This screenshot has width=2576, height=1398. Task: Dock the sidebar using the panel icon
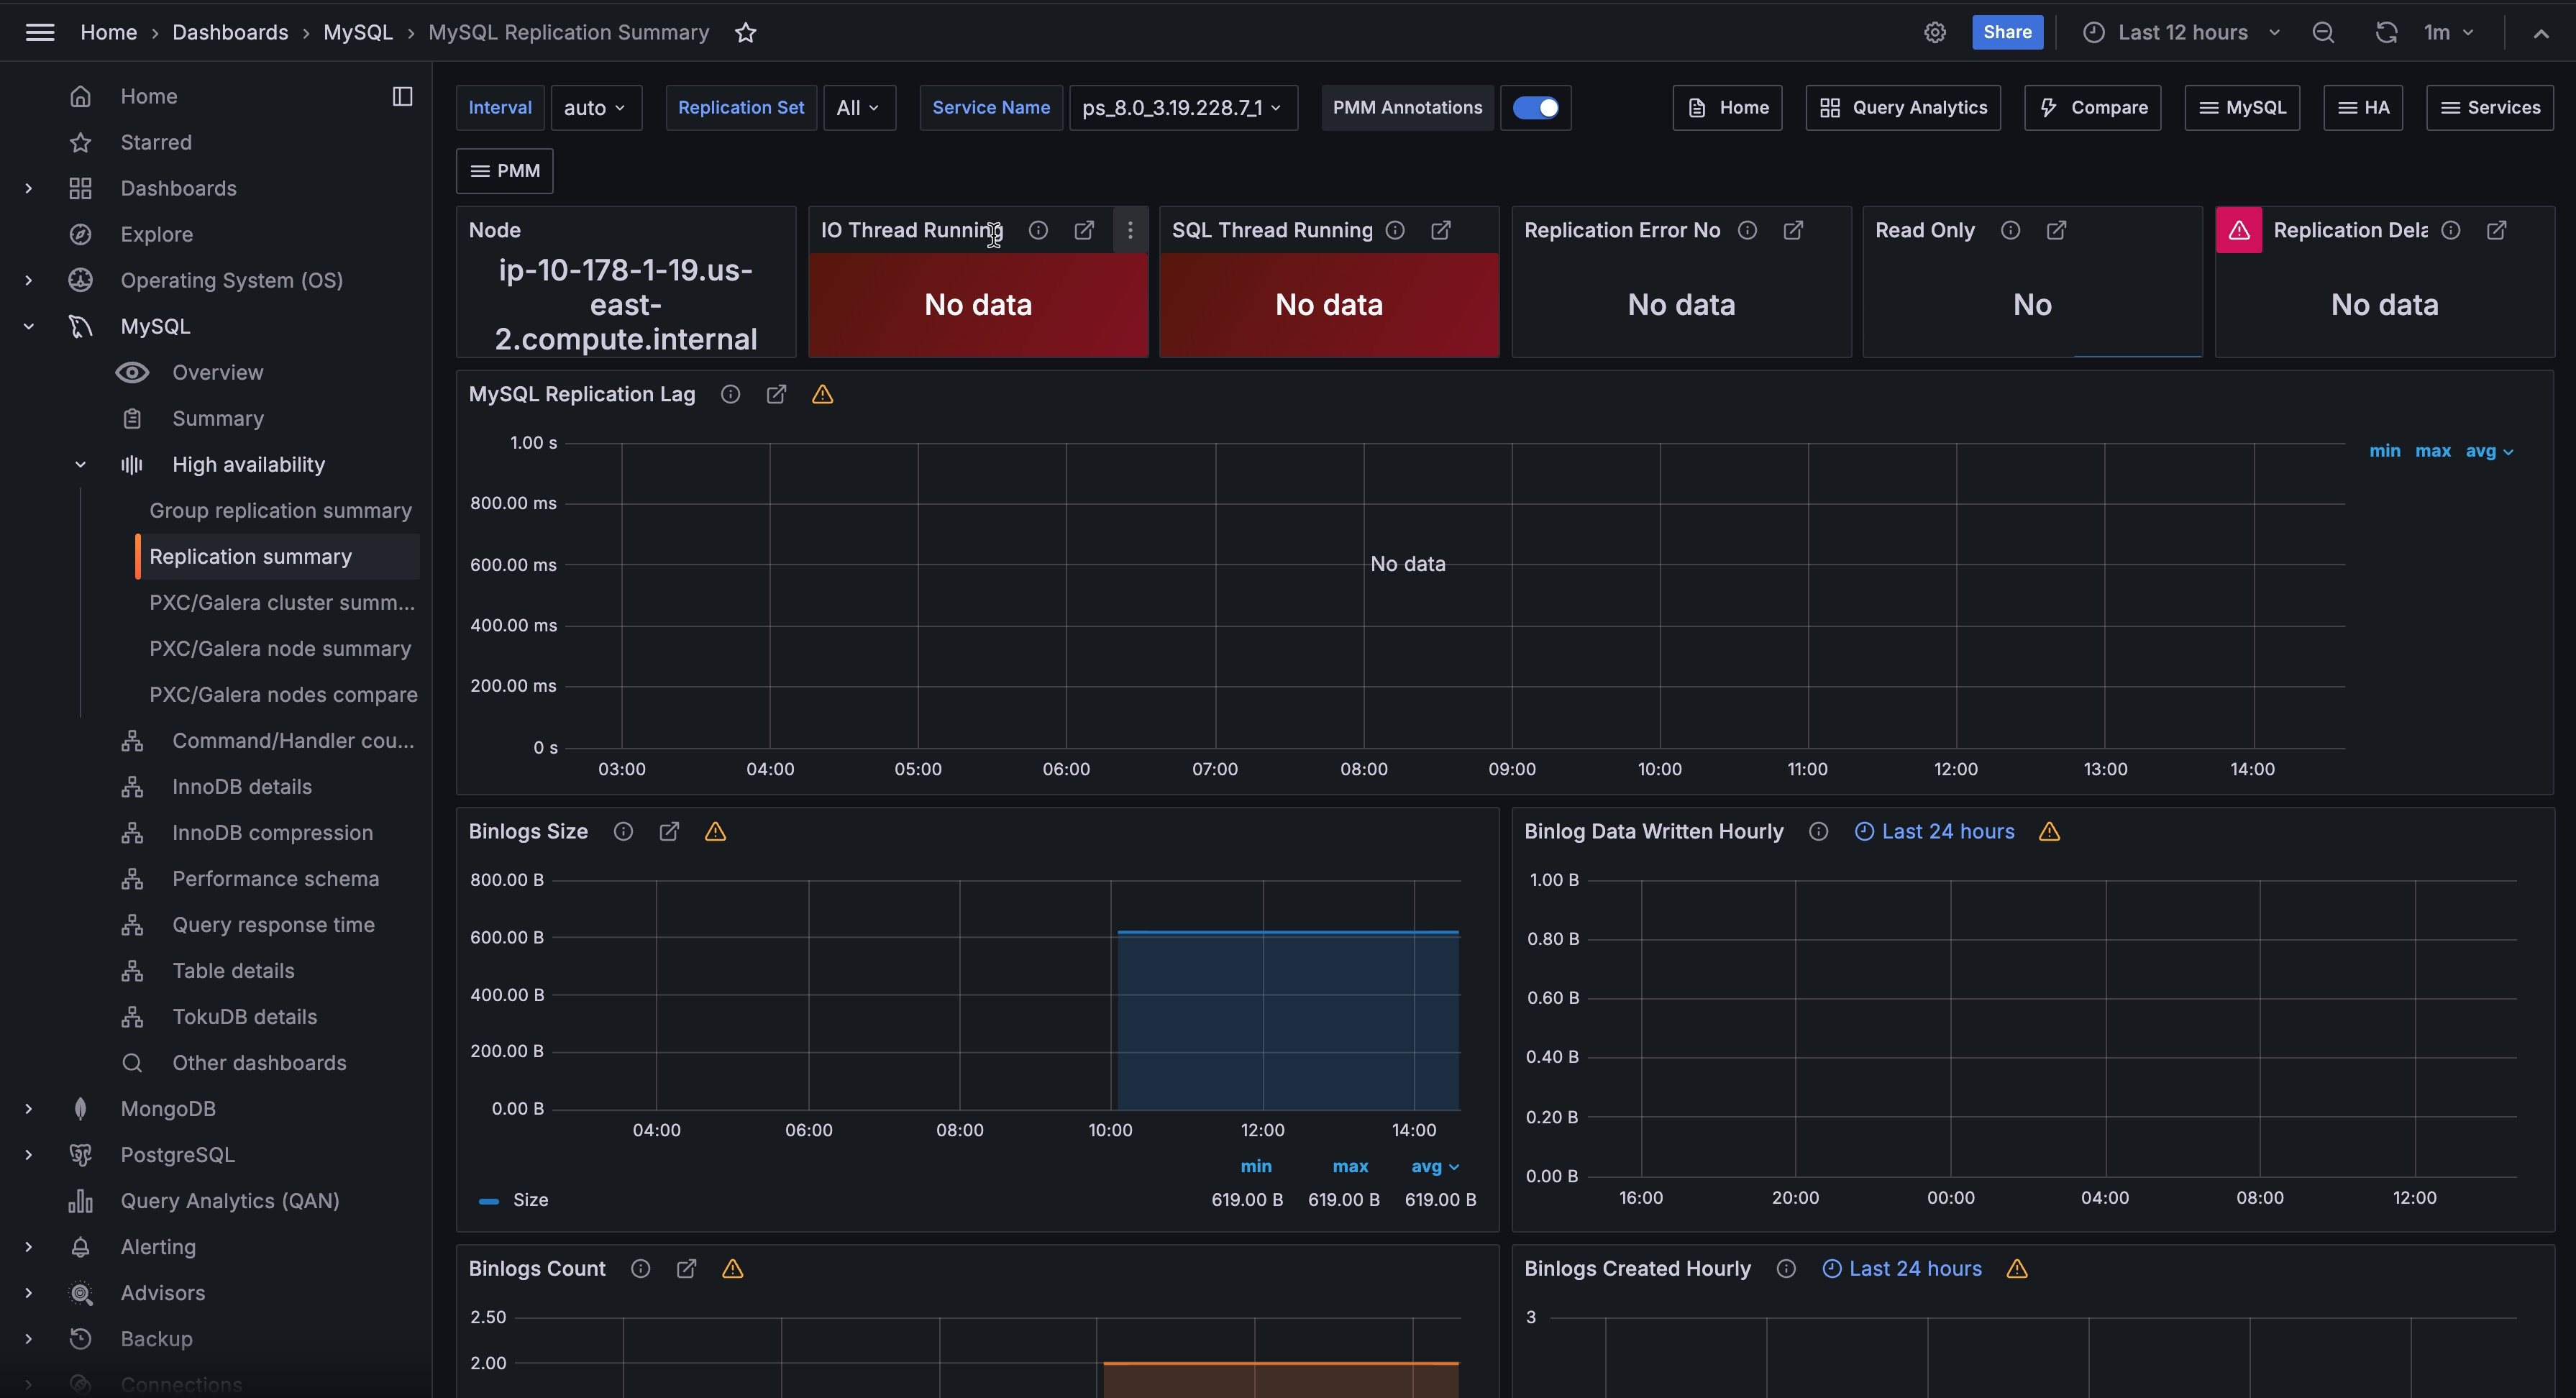click(402, 97)
